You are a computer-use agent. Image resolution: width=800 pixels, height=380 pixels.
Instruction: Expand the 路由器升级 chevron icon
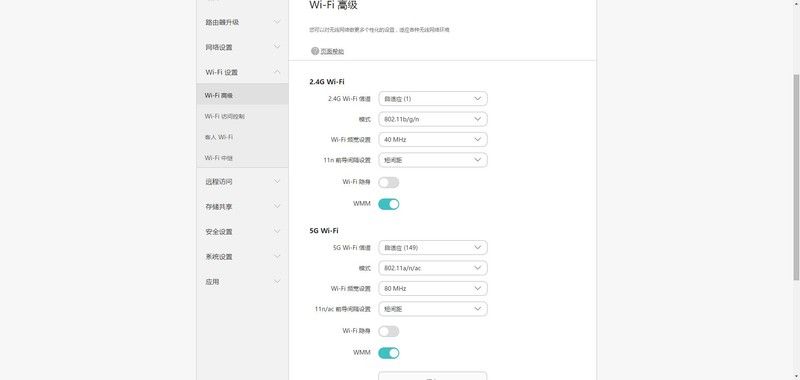277,22
